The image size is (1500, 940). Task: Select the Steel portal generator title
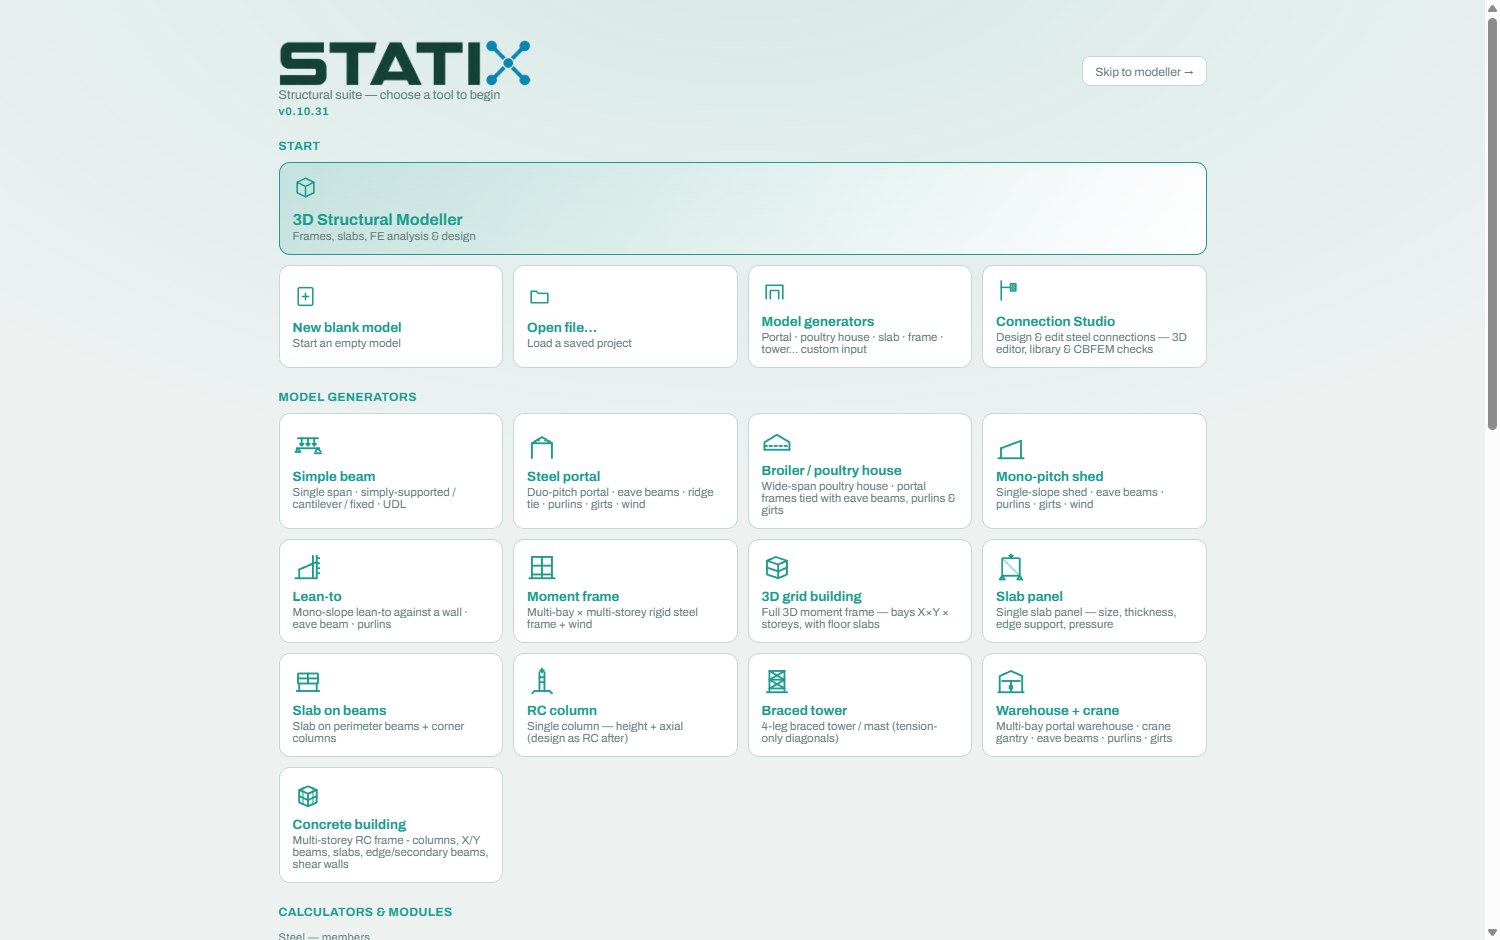pyautogui.click(x=563, y=476)
